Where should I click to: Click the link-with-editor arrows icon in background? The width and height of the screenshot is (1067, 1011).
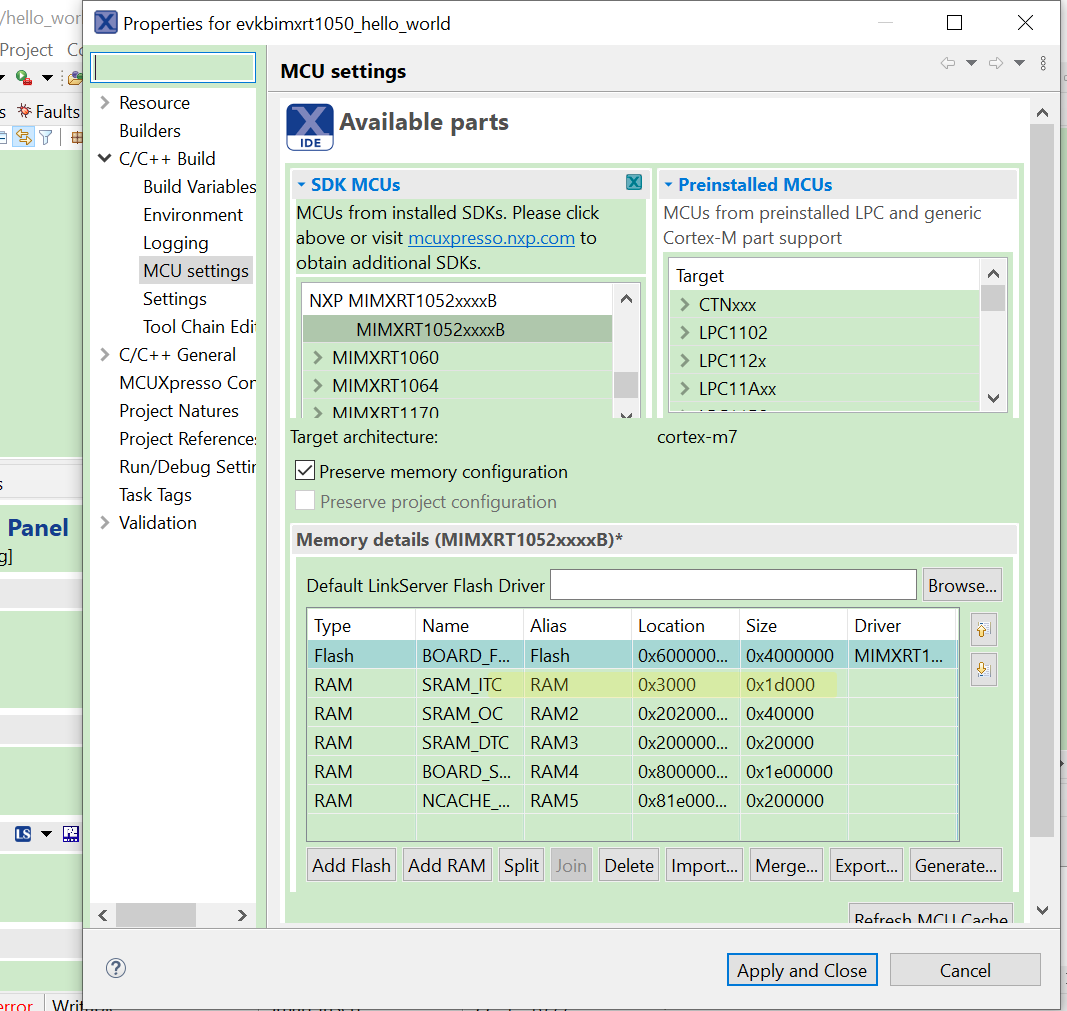[x=24, y=137]
